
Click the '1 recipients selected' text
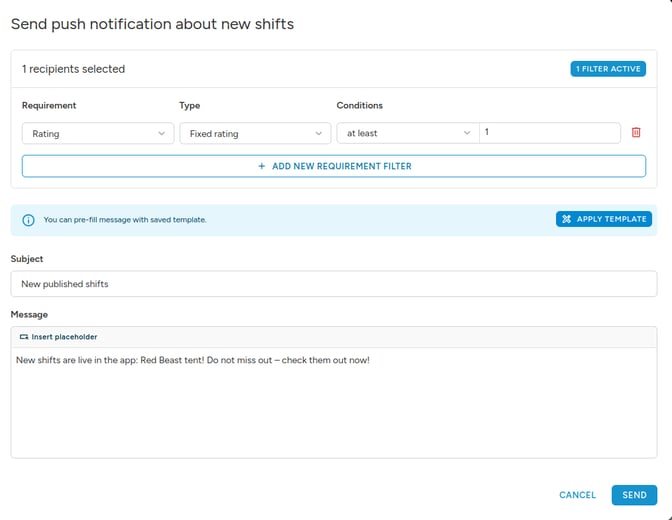pos(73,69)
